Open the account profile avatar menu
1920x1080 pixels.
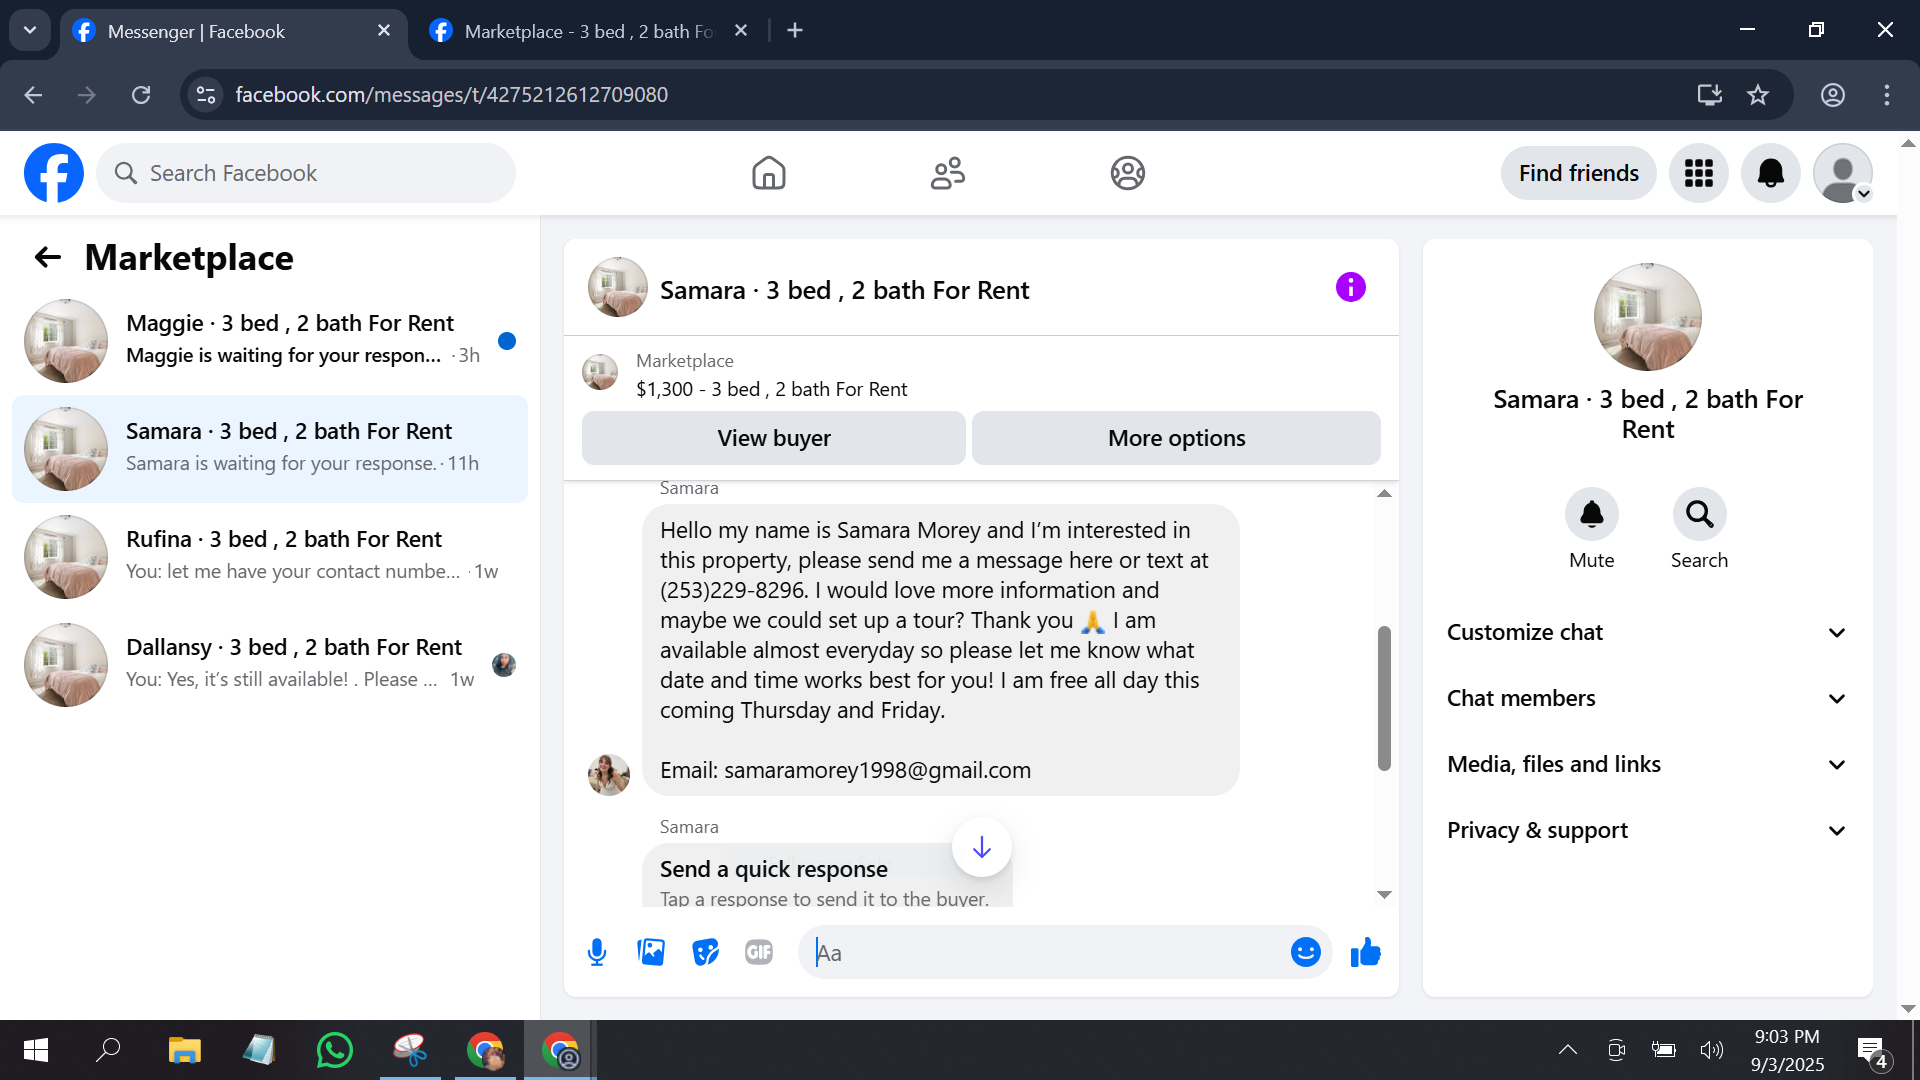click(x=1842, y=173)
